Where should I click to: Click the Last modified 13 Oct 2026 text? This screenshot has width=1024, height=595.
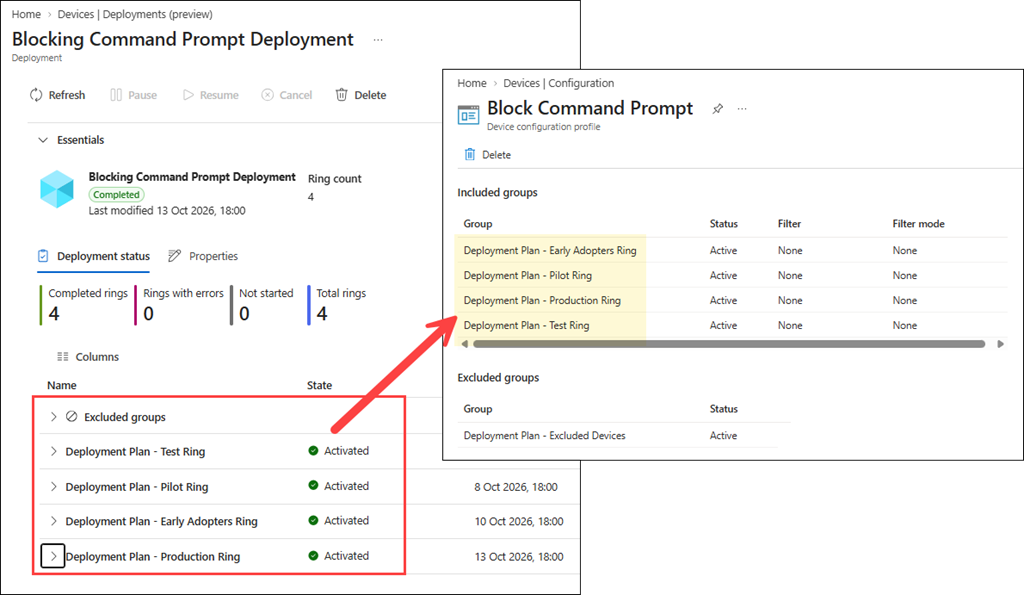pyautogui.click(x=167, y=211)
